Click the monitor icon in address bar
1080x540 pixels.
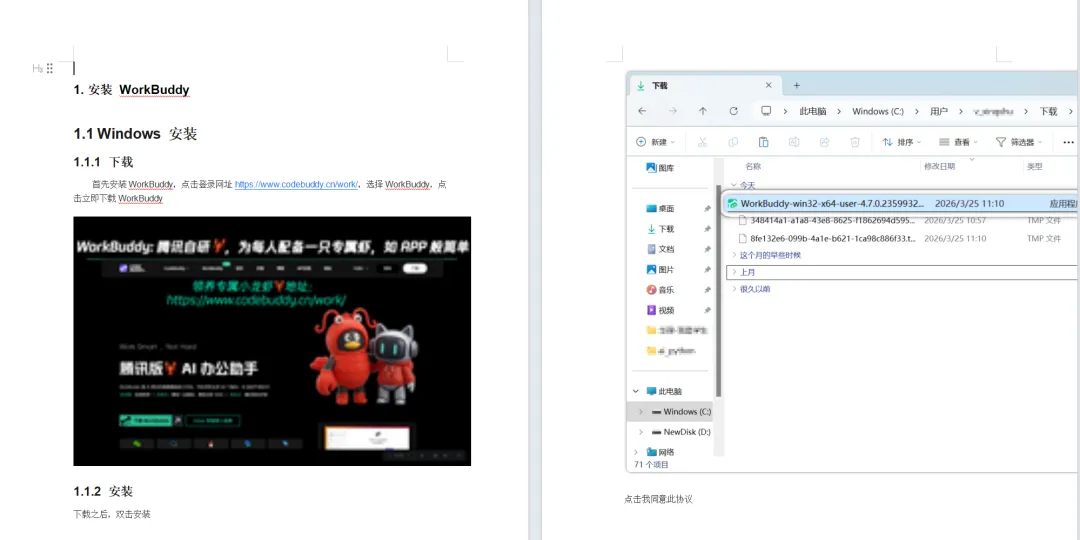tap(766, 111)
